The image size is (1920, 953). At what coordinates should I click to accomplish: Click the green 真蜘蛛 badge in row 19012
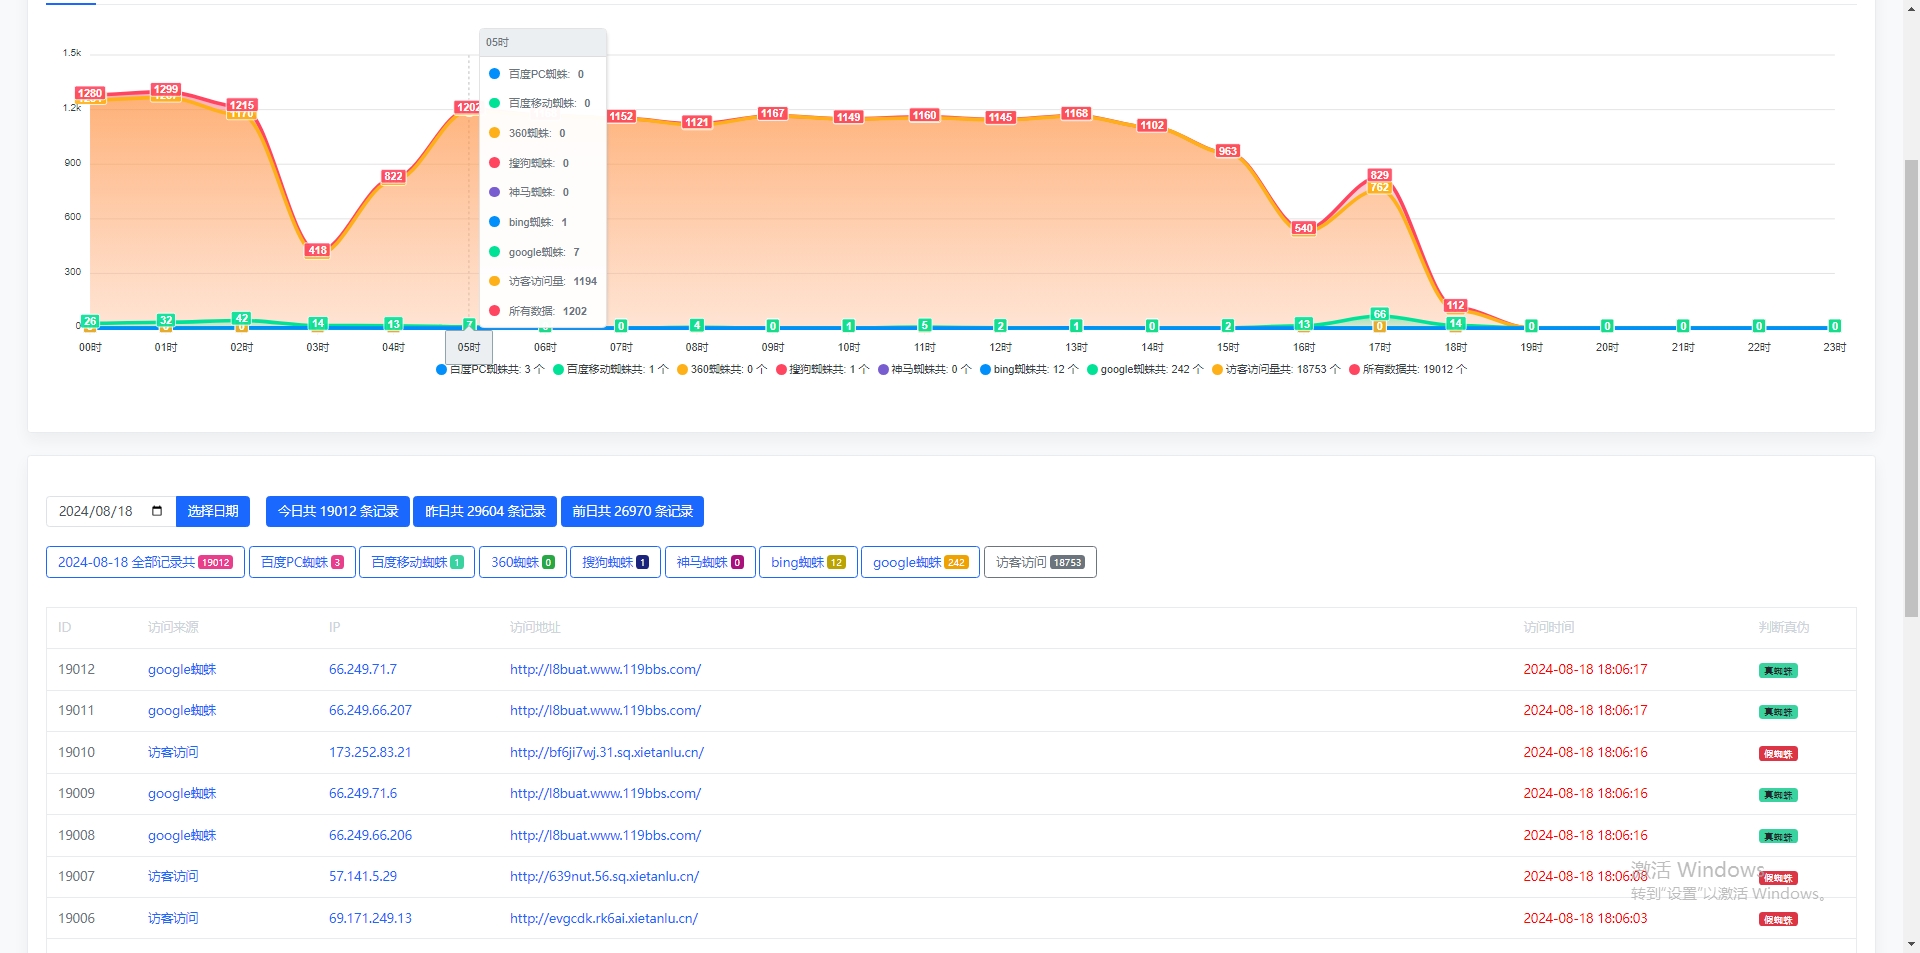(x=1778, y=671)
